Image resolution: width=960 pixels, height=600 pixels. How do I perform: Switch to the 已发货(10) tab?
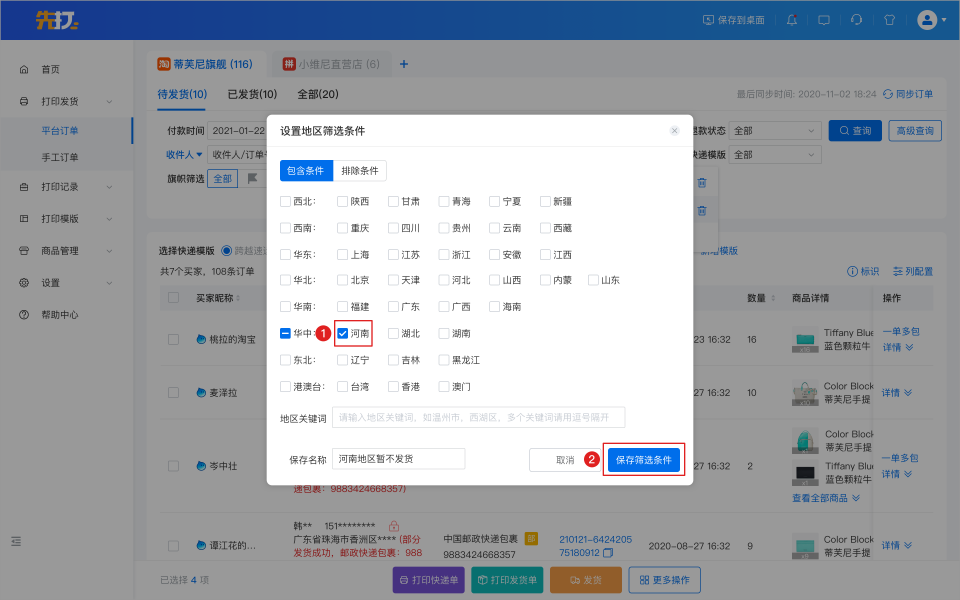pos(252,94)
